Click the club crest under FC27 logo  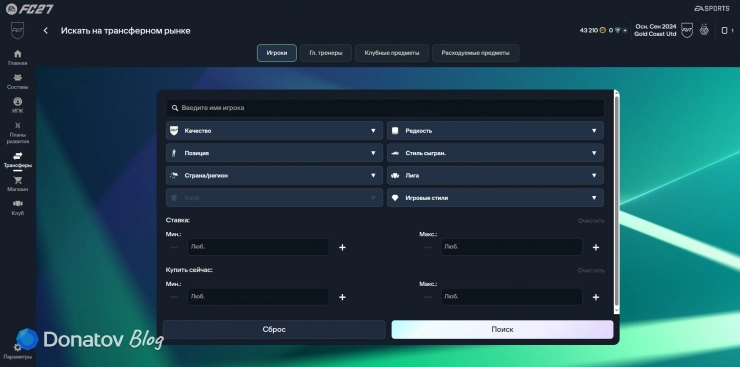pyautogui.click(x=17, y=31)
